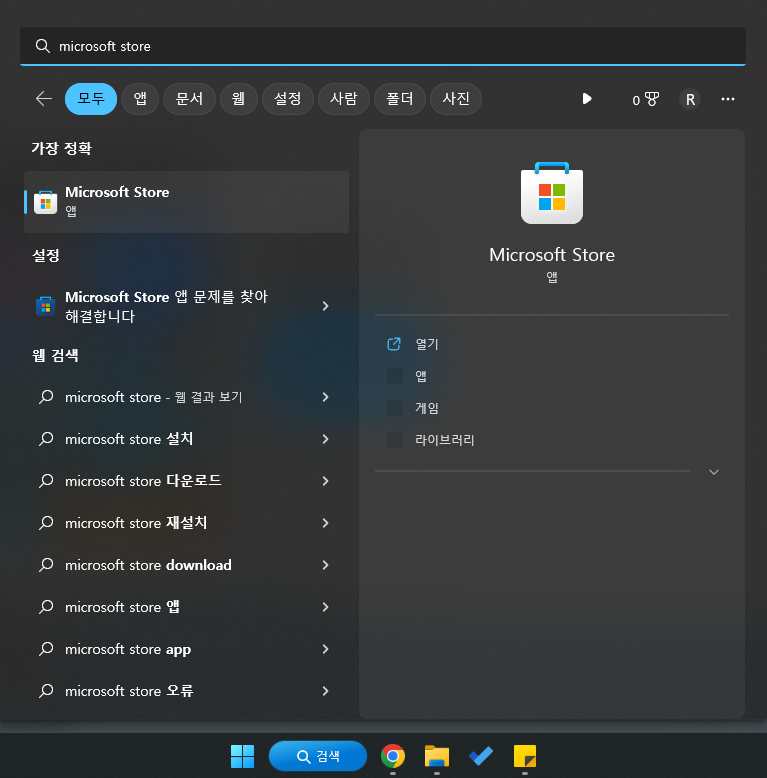
Task: Select the 웹 filter tab
Action: tap(239, 99)
